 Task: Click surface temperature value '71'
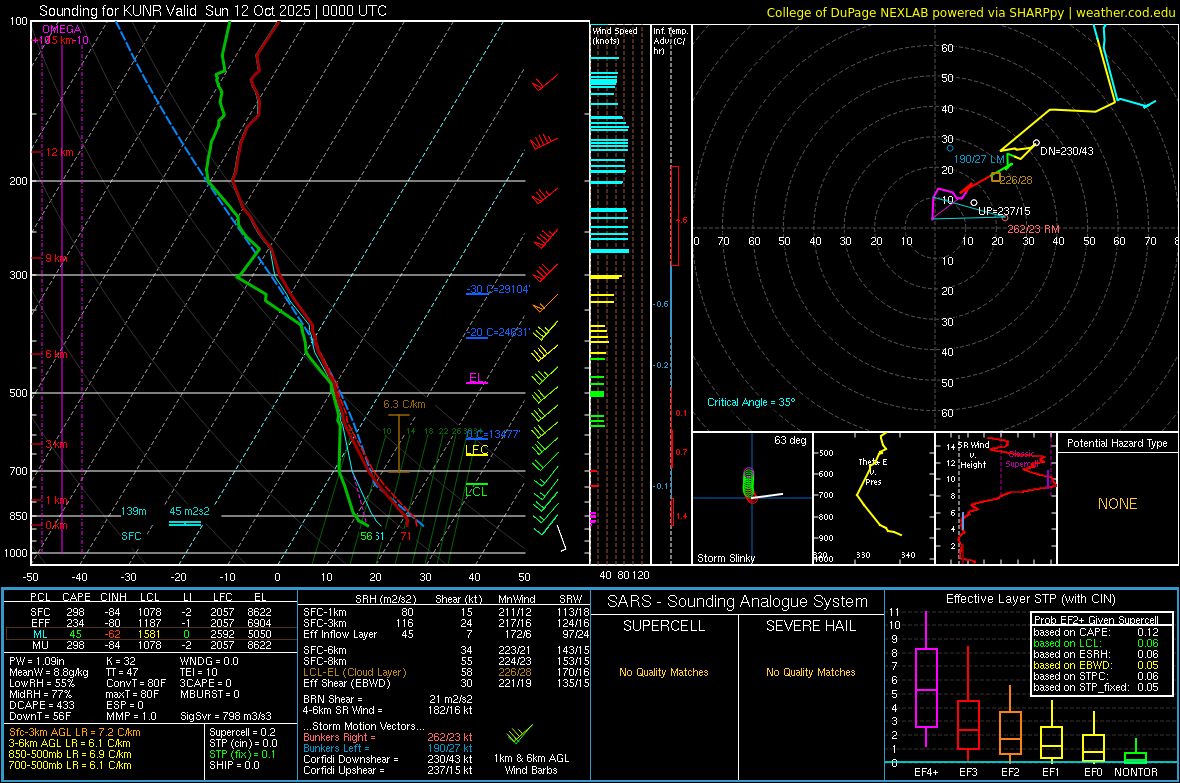coord(406,536)
